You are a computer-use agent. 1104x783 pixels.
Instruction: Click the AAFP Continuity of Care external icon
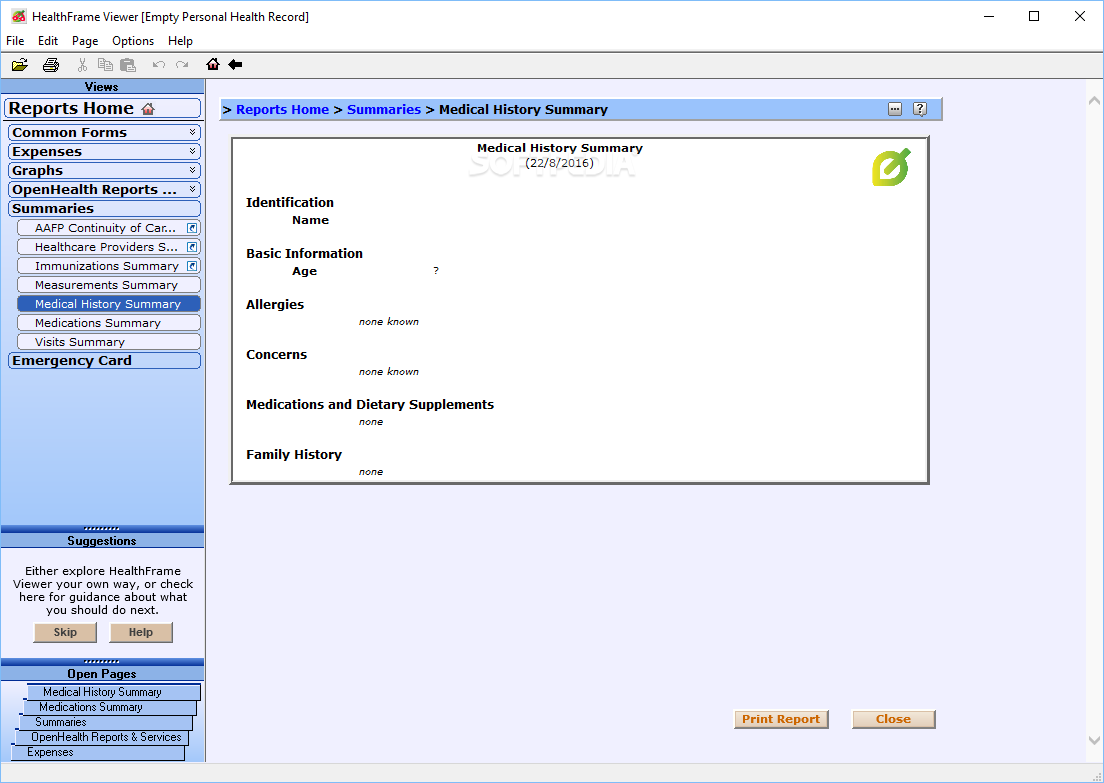pos(192,228)
